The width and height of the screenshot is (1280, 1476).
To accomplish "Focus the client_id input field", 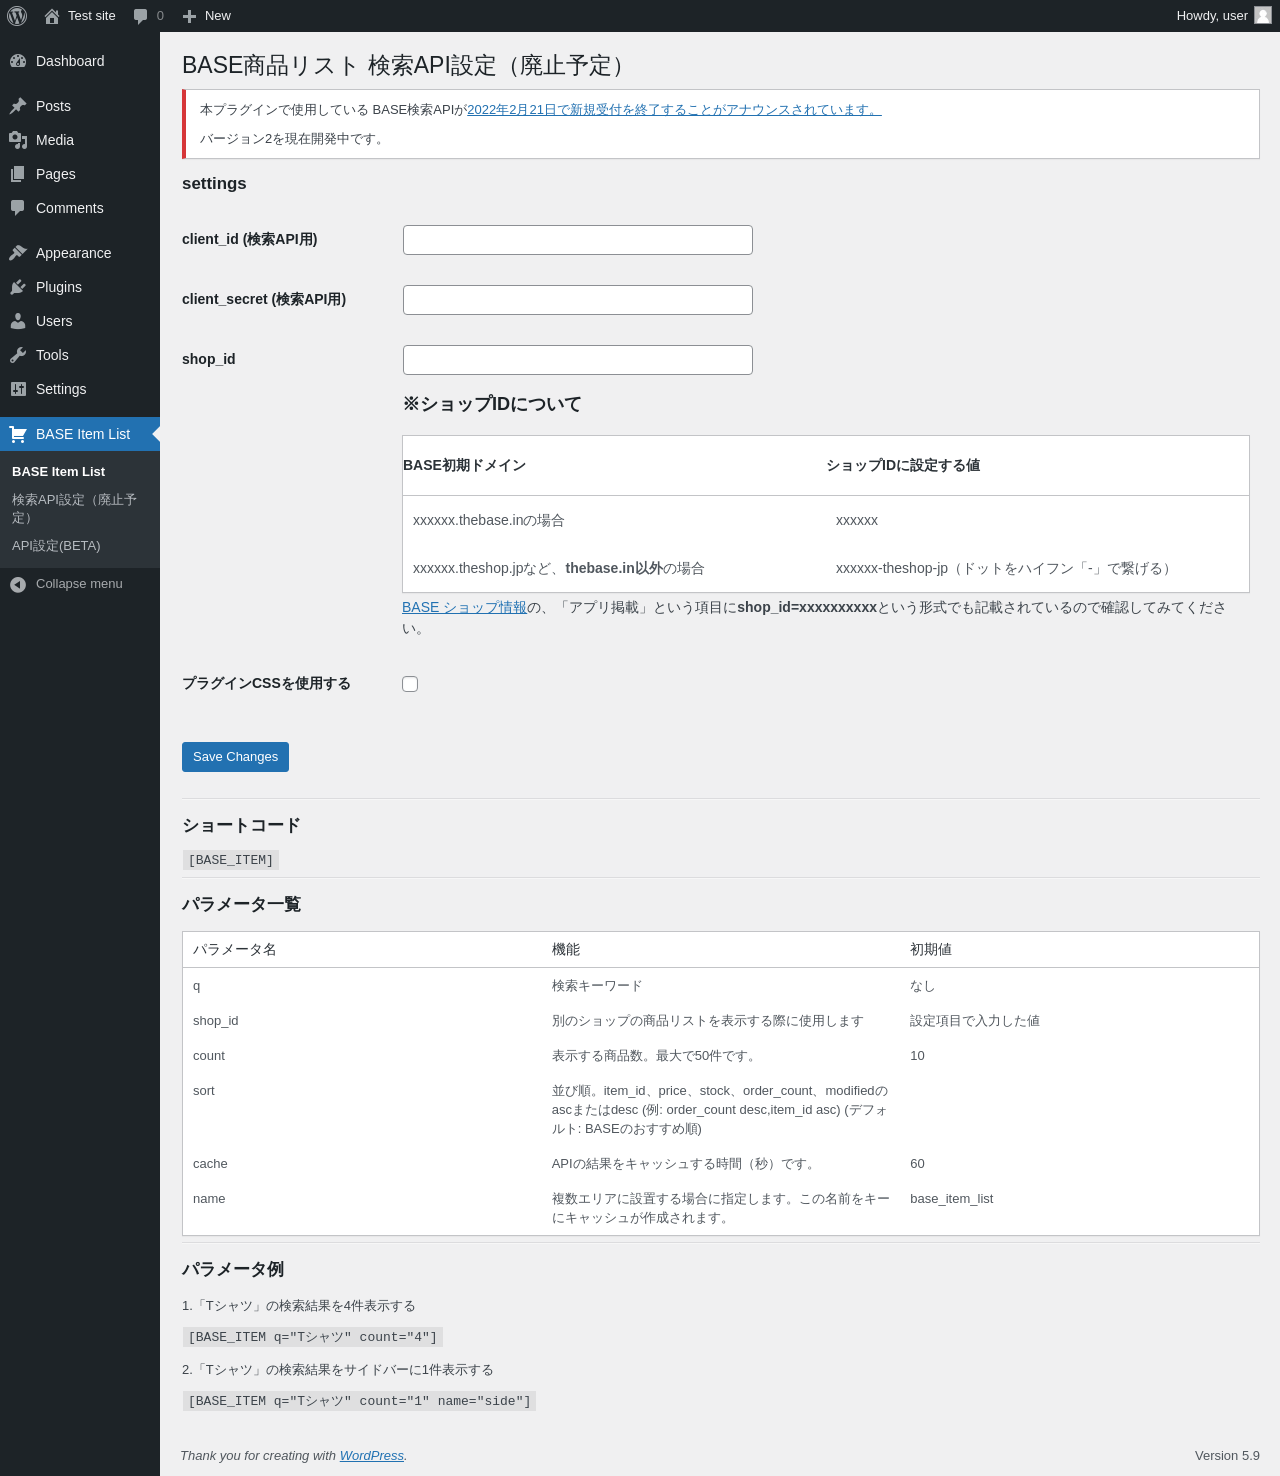I will point(578,240).
